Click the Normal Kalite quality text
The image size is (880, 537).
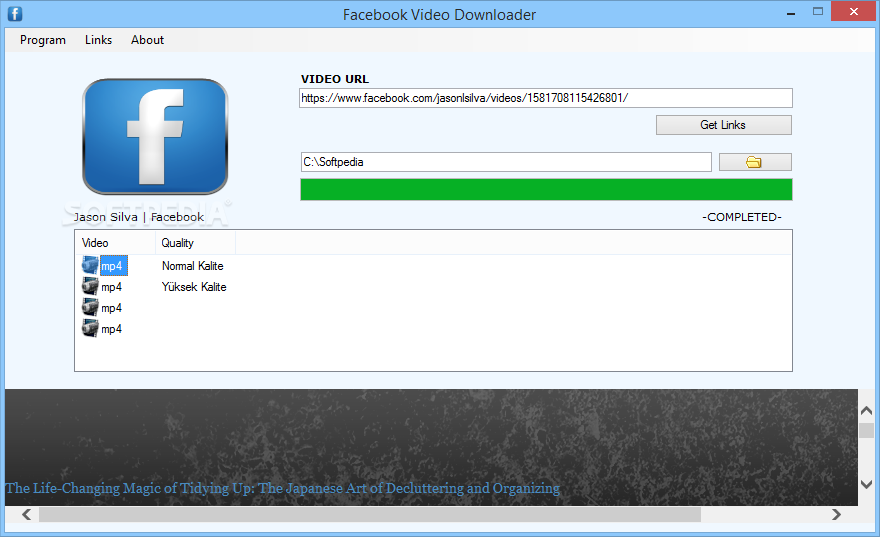point(192,266)
